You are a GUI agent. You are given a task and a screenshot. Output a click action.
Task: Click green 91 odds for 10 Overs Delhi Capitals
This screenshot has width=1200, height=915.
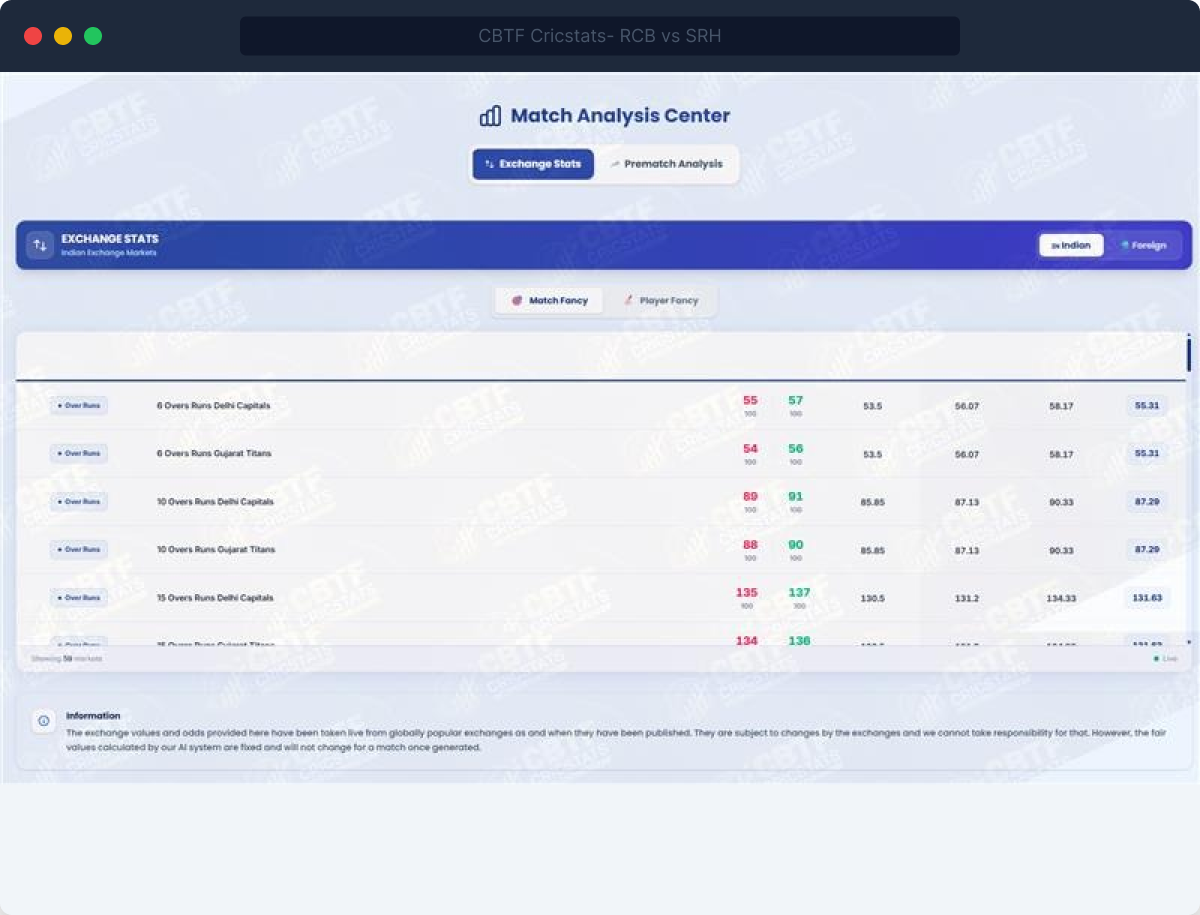795,497
